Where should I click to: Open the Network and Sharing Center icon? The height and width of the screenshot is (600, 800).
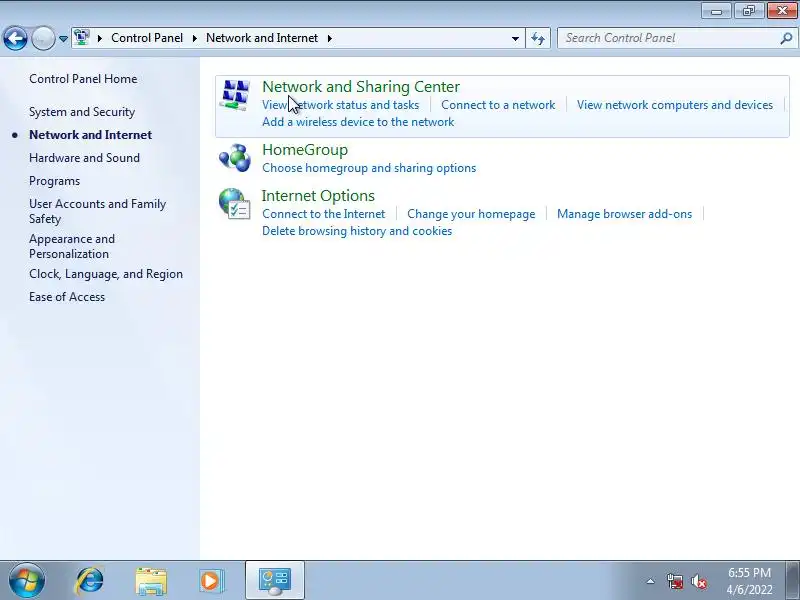click(235, 95)
